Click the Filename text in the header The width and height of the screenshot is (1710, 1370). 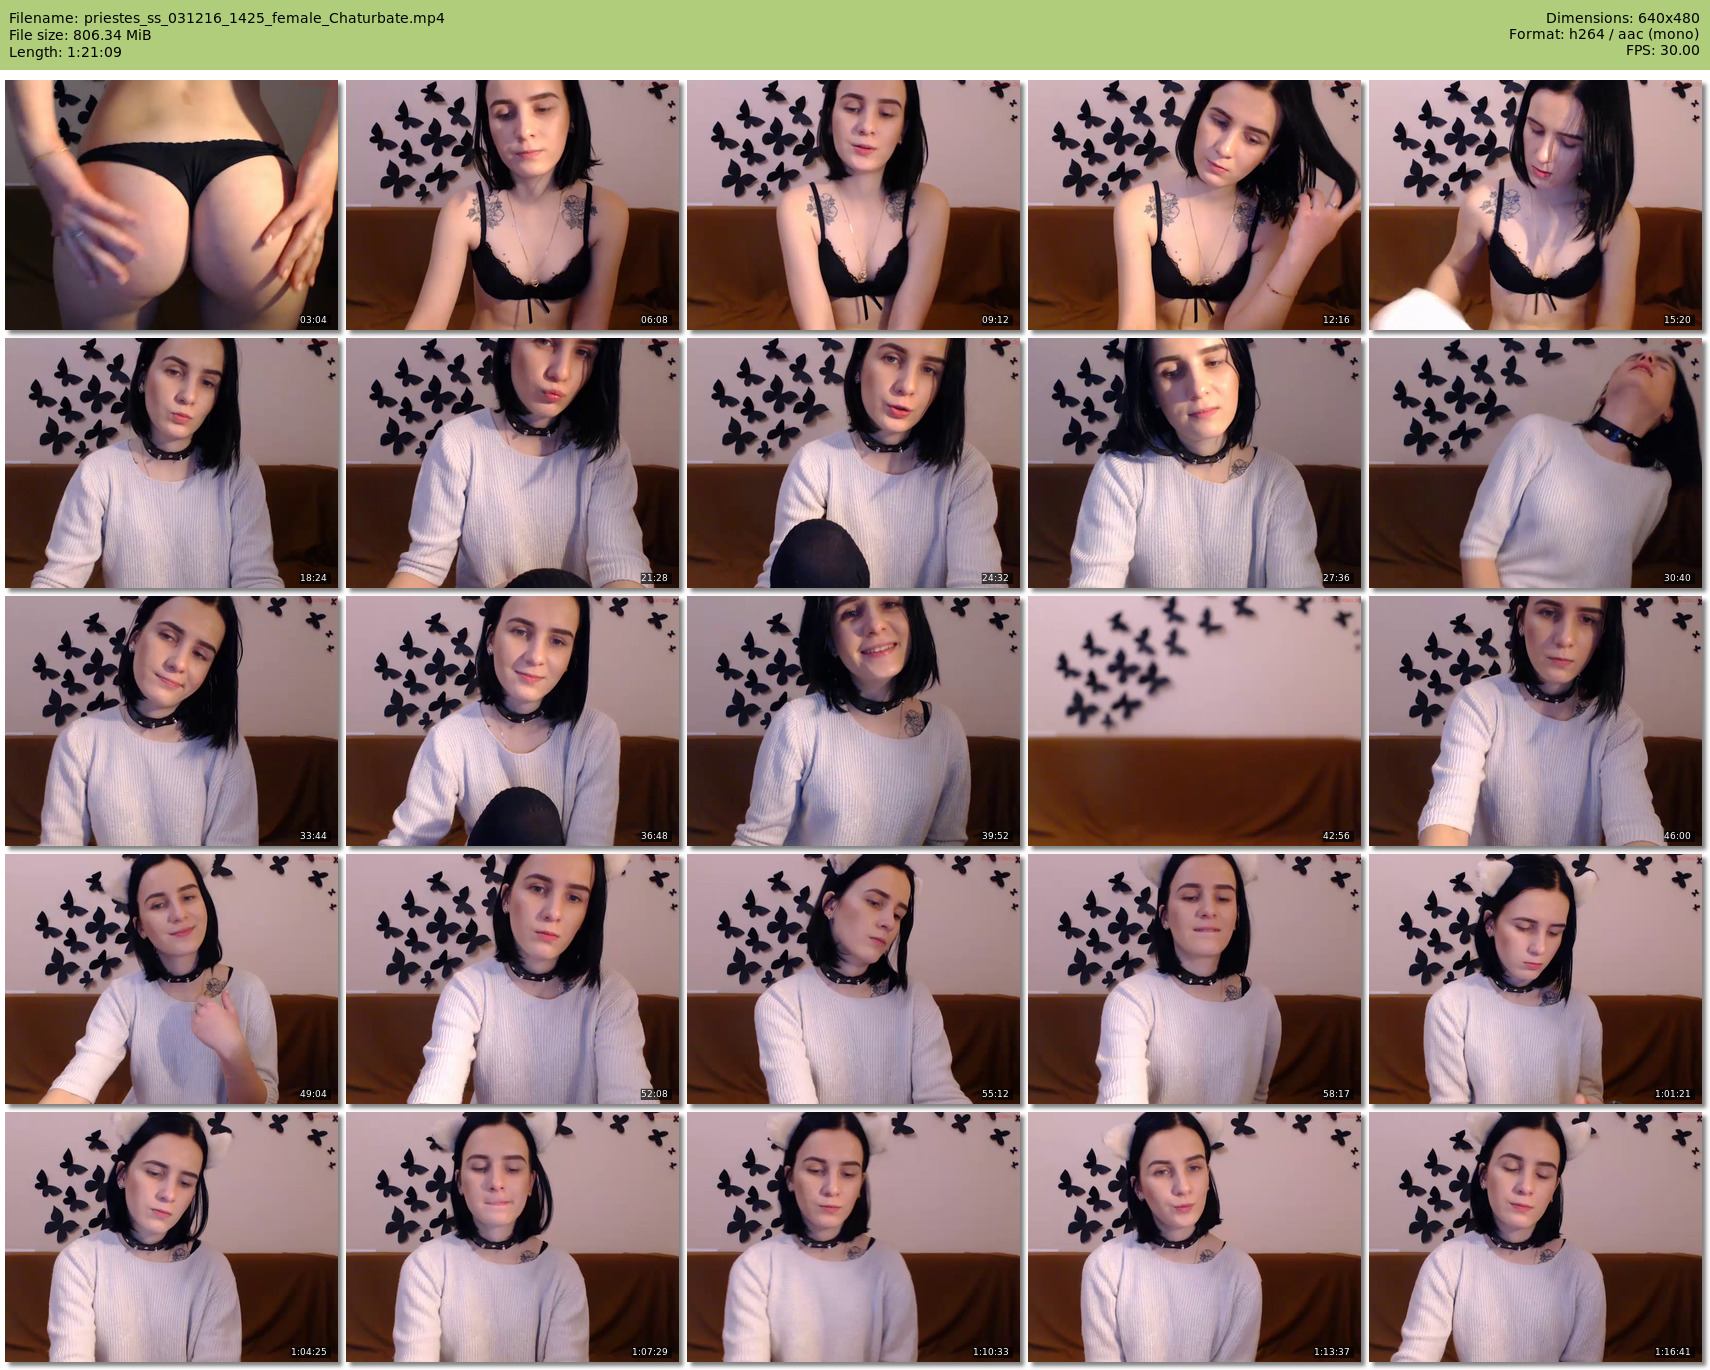click(x=227, y=18)
